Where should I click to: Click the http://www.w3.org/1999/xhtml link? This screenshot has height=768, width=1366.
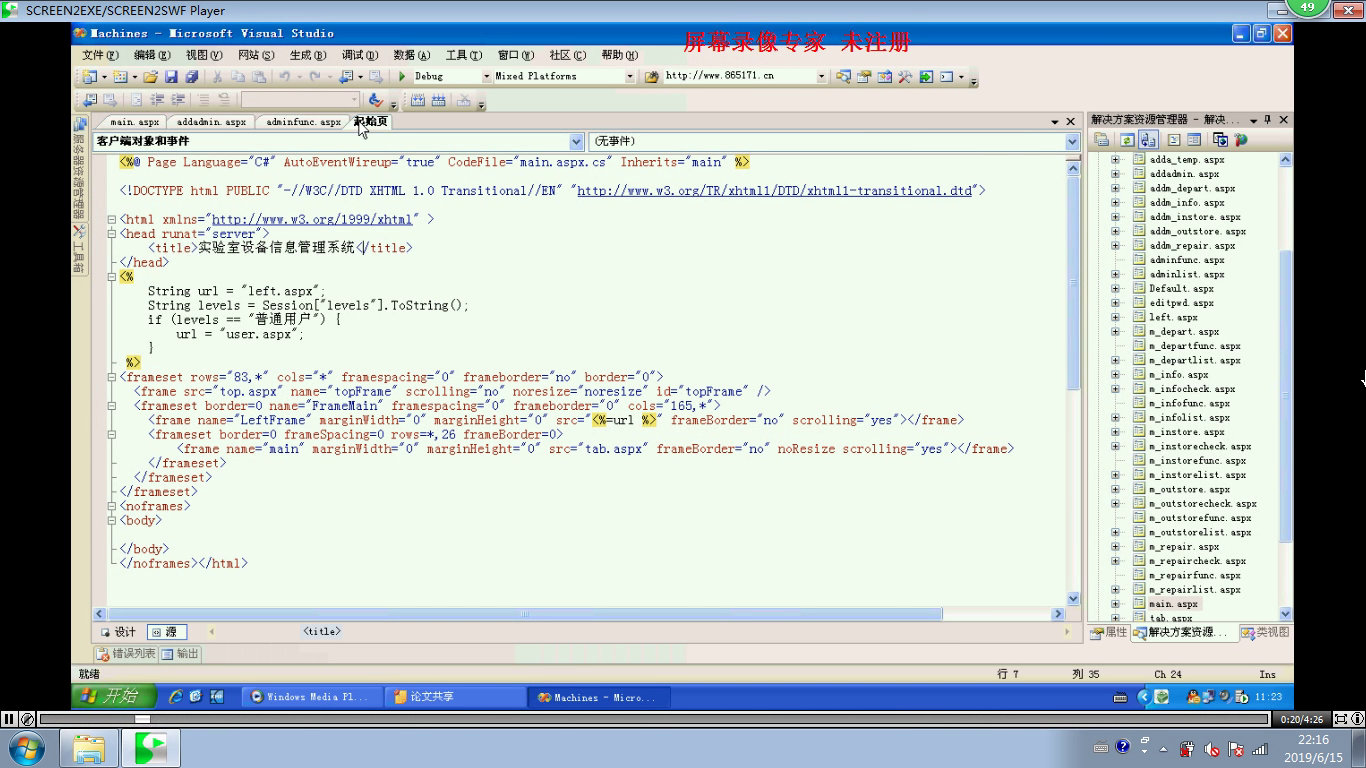(x=312, y=219)
